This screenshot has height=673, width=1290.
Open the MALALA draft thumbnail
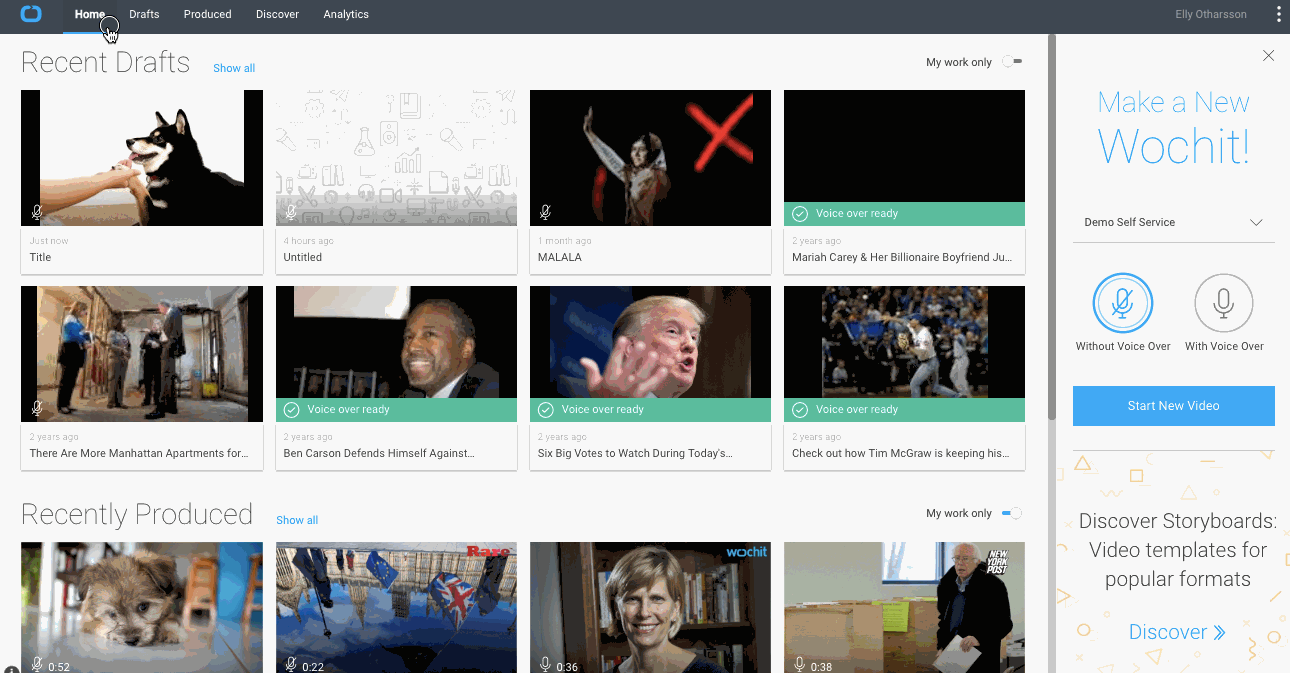pyautogui.click(x=650, y=158)
